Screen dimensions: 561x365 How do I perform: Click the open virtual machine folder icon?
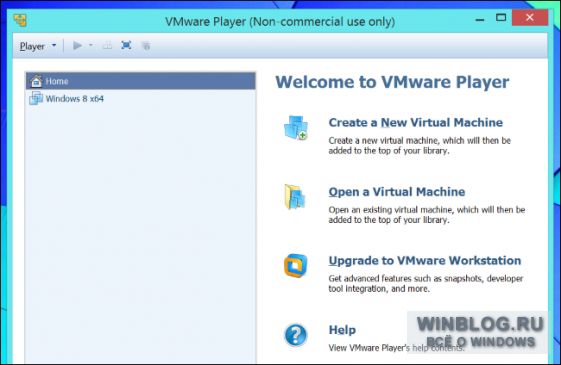coord(295,196)
